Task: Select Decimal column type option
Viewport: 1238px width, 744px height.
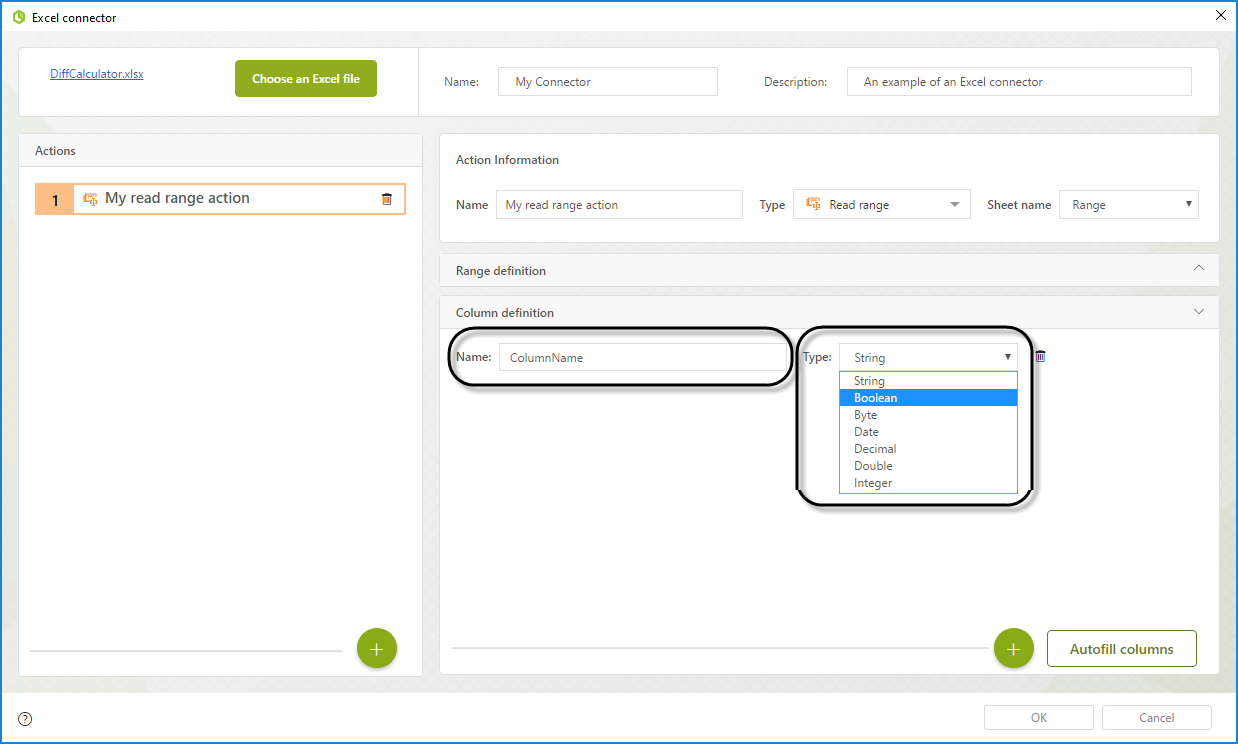Action: click(x=875, y=449)
